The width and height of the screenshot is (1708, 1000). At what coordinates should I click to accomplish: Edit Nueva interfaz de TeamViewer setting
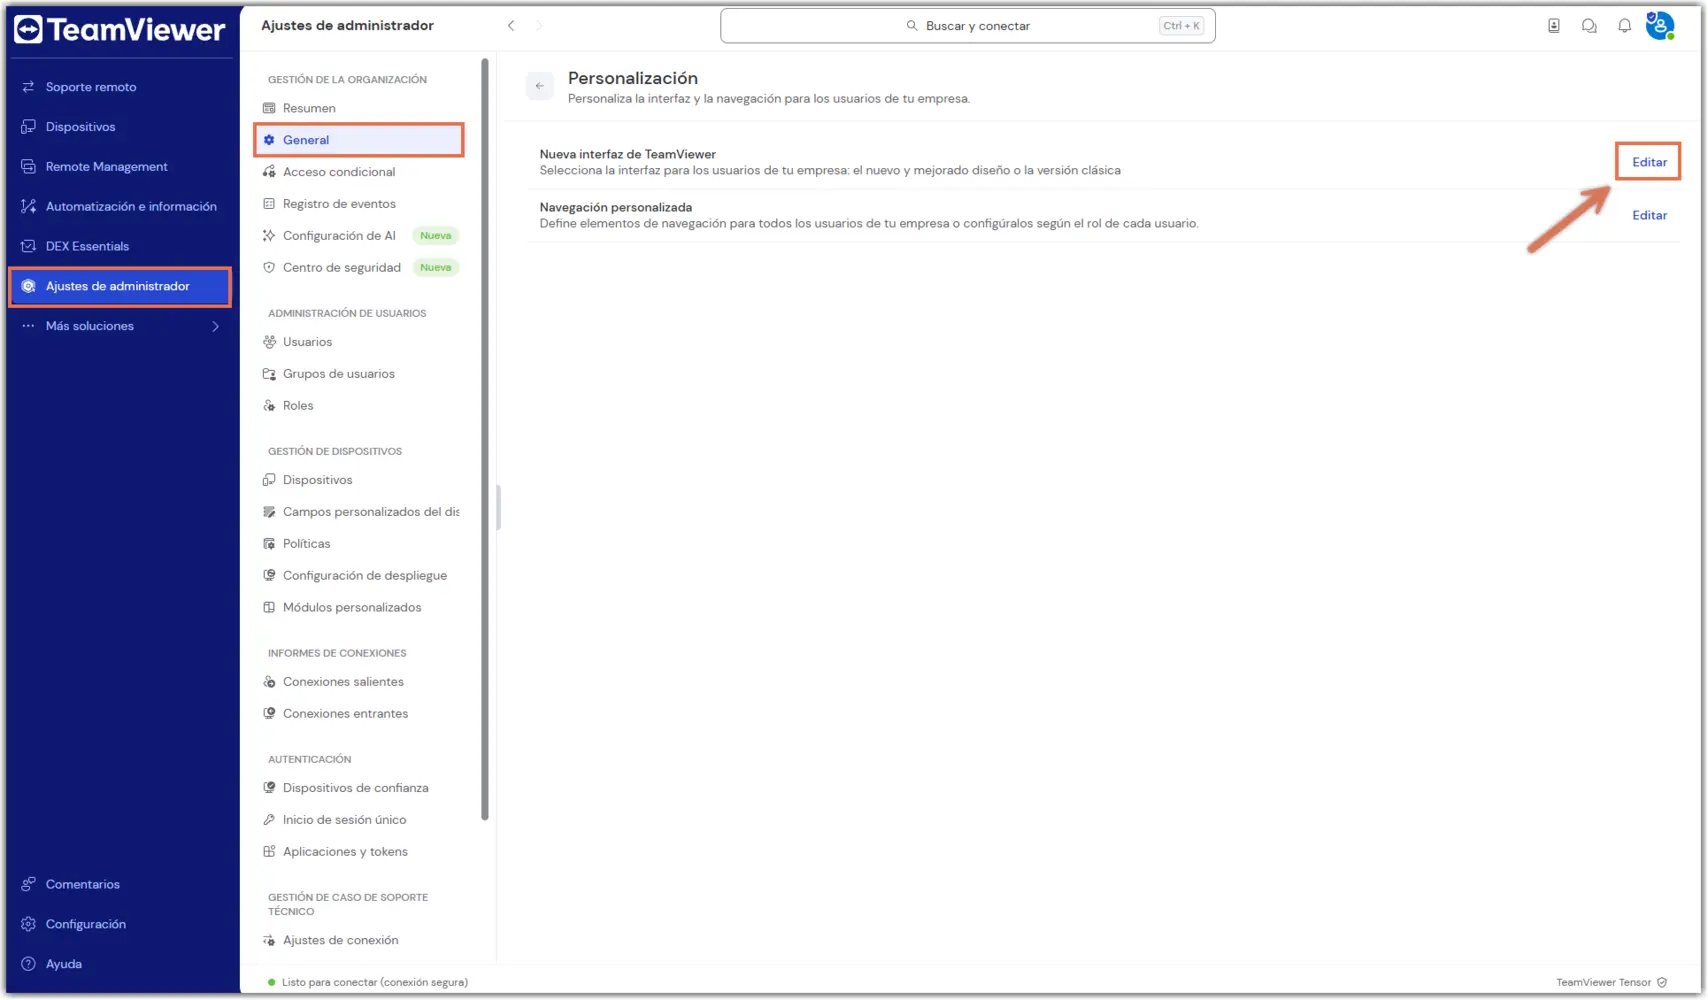coord(1649,162)
